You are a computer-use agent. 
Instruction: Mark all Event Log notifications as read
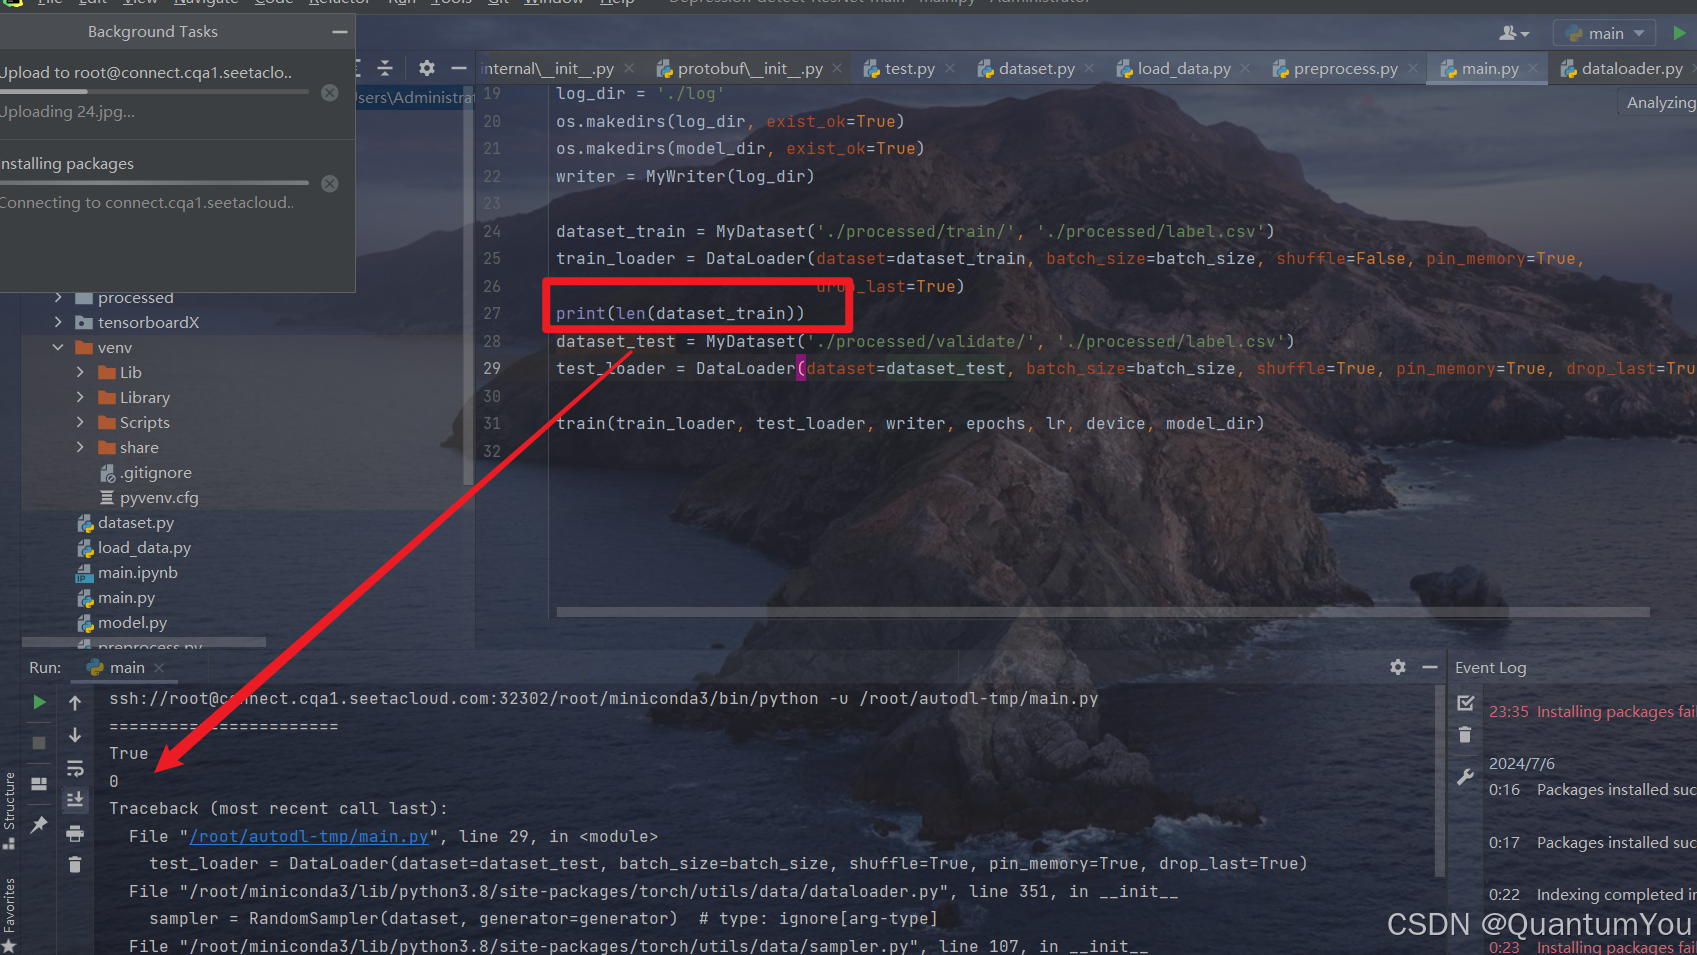tap(1466, 703)
